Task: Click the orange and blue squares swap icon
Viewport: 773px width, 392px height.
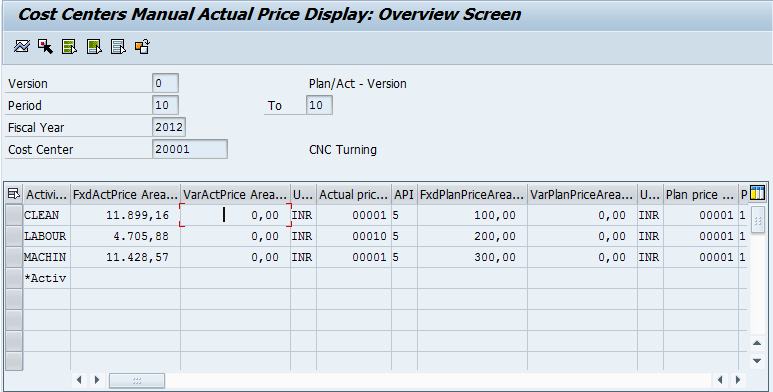Action: click(142, 46)
